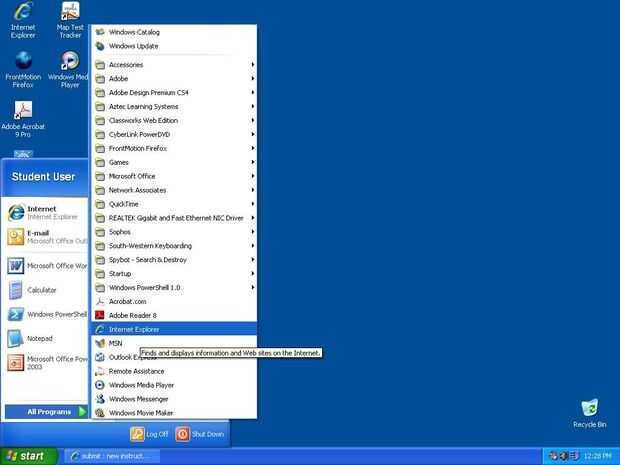
Task: Click the Adobe Reader 8 red icon
Action: pyautogui.click(x=100, y=315)
